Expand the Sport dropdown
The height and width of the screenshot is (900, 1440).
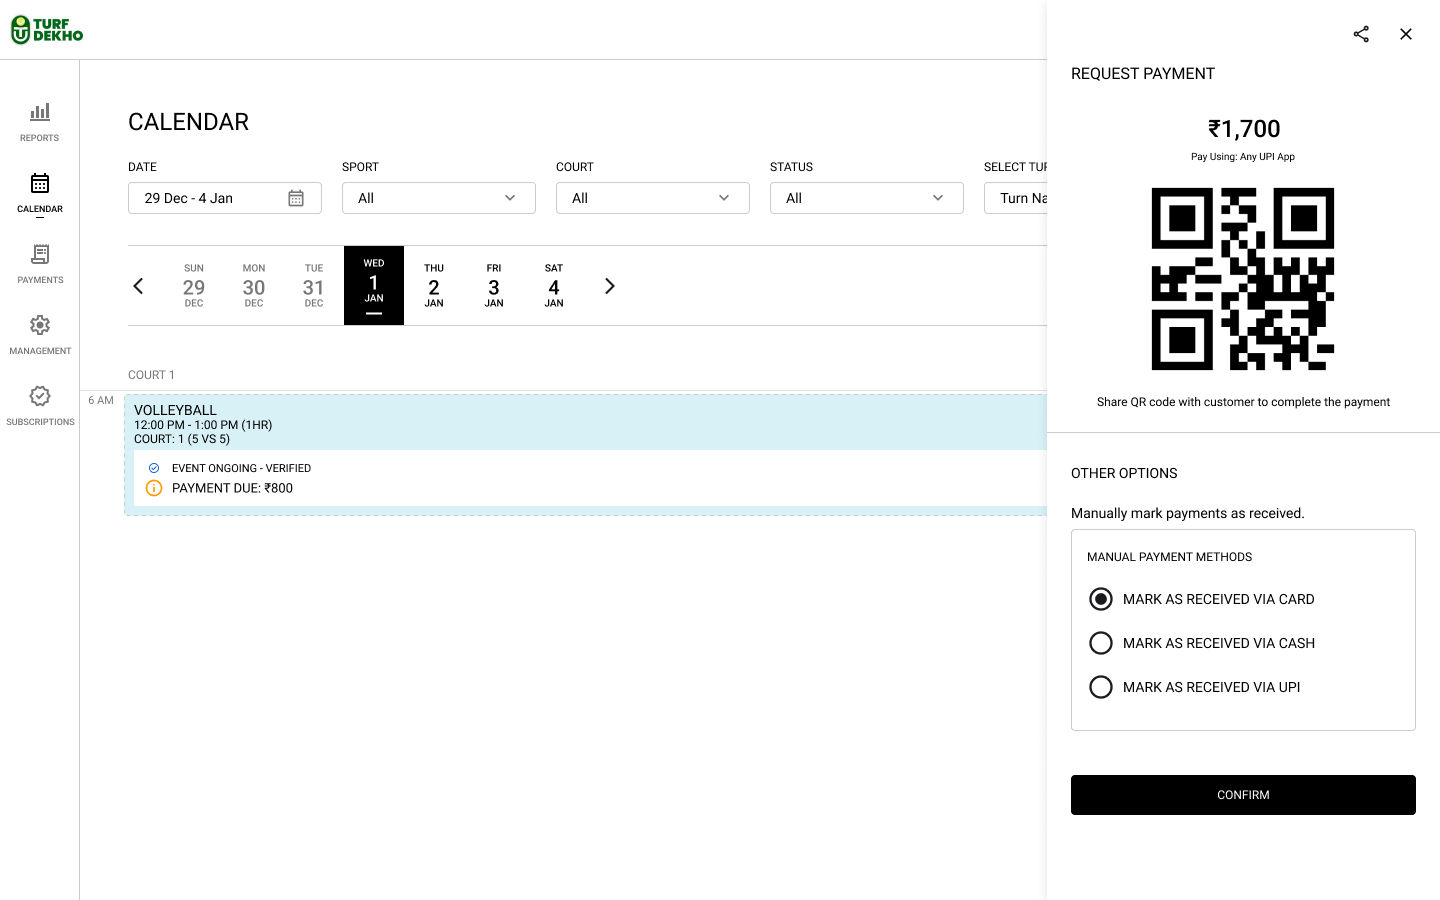pos(439,198)
